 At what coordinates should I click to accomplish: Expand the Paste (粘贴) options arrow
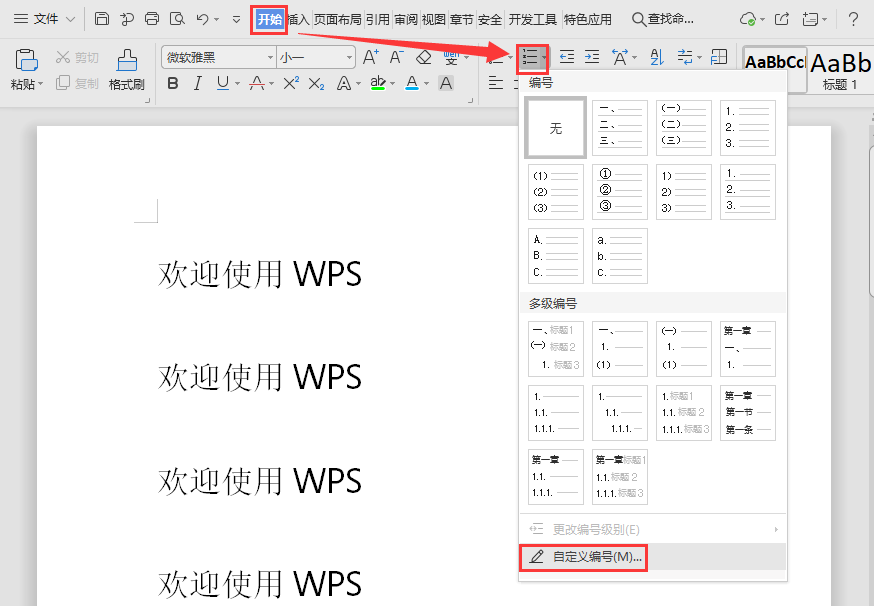[x=41, y=85]
